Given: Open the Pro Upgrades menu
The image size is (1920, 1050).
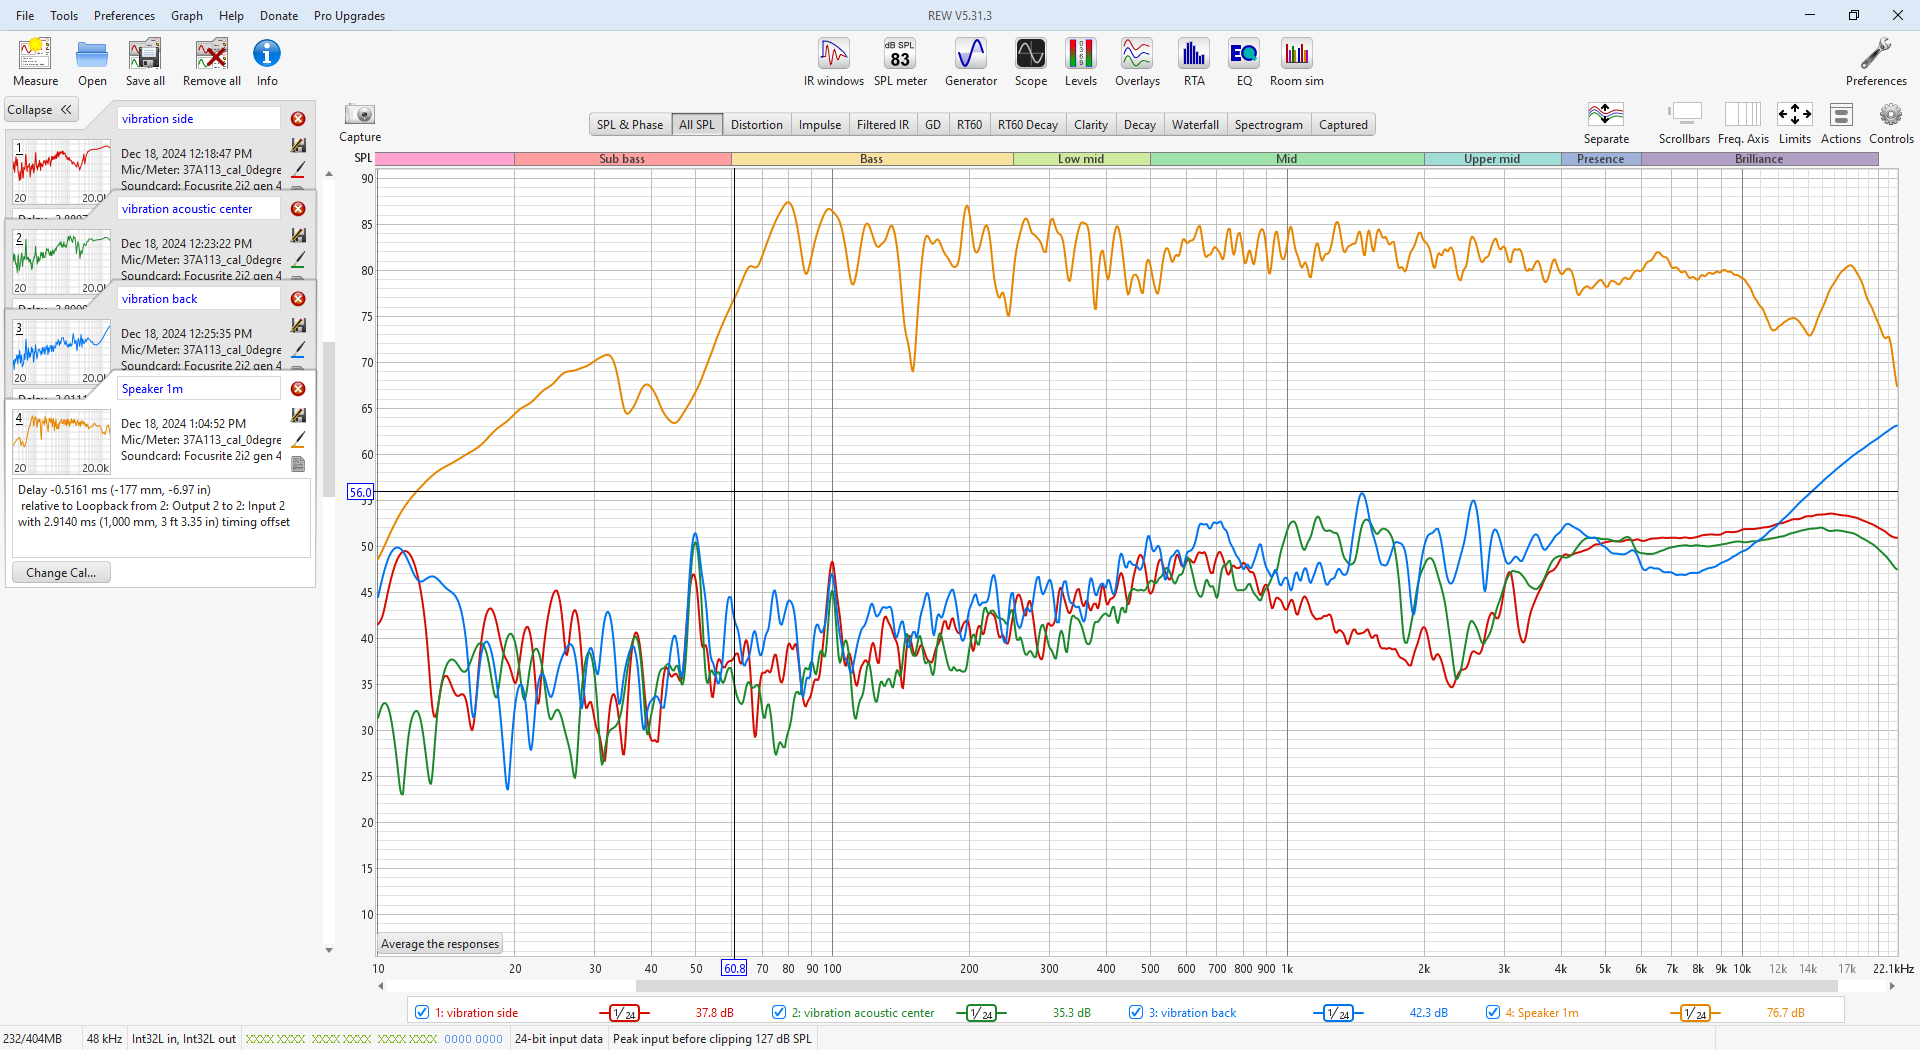Looking at the screenshot, I should (349, 16).
